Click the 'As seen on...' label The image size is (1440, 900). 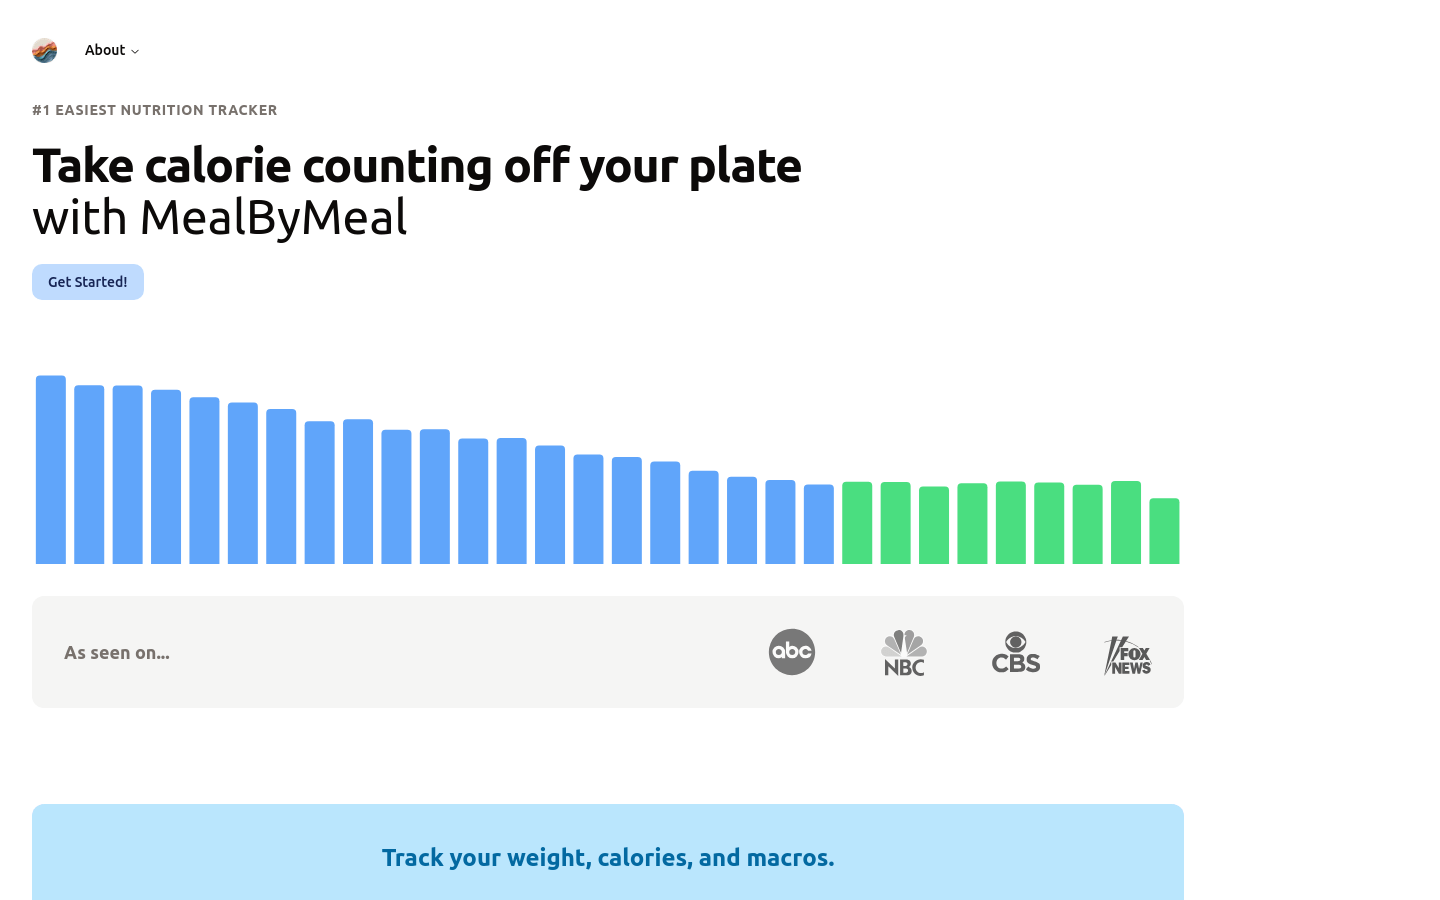coord(117,653)
